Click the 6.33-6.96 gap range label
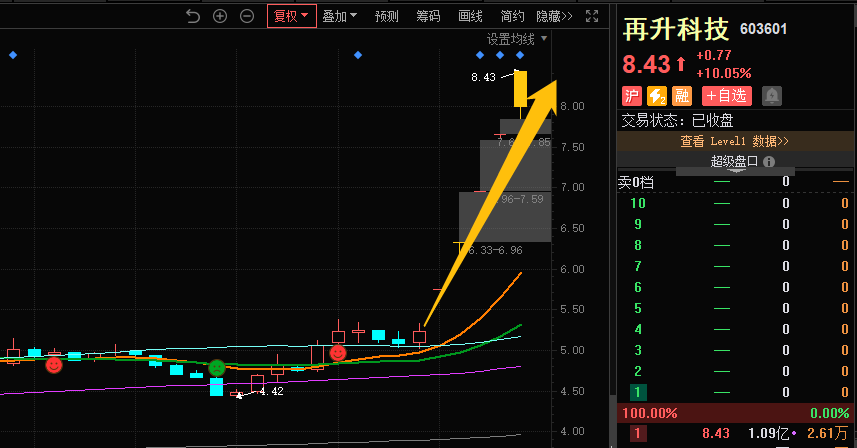The width and height of the screenshot is (857, 448). [x=496, y=250]
